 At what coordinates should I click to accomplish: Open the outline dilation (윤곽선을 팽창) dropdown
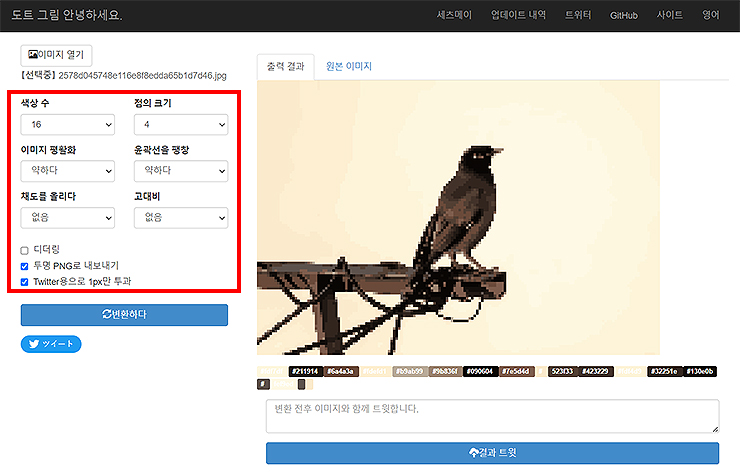181,171
